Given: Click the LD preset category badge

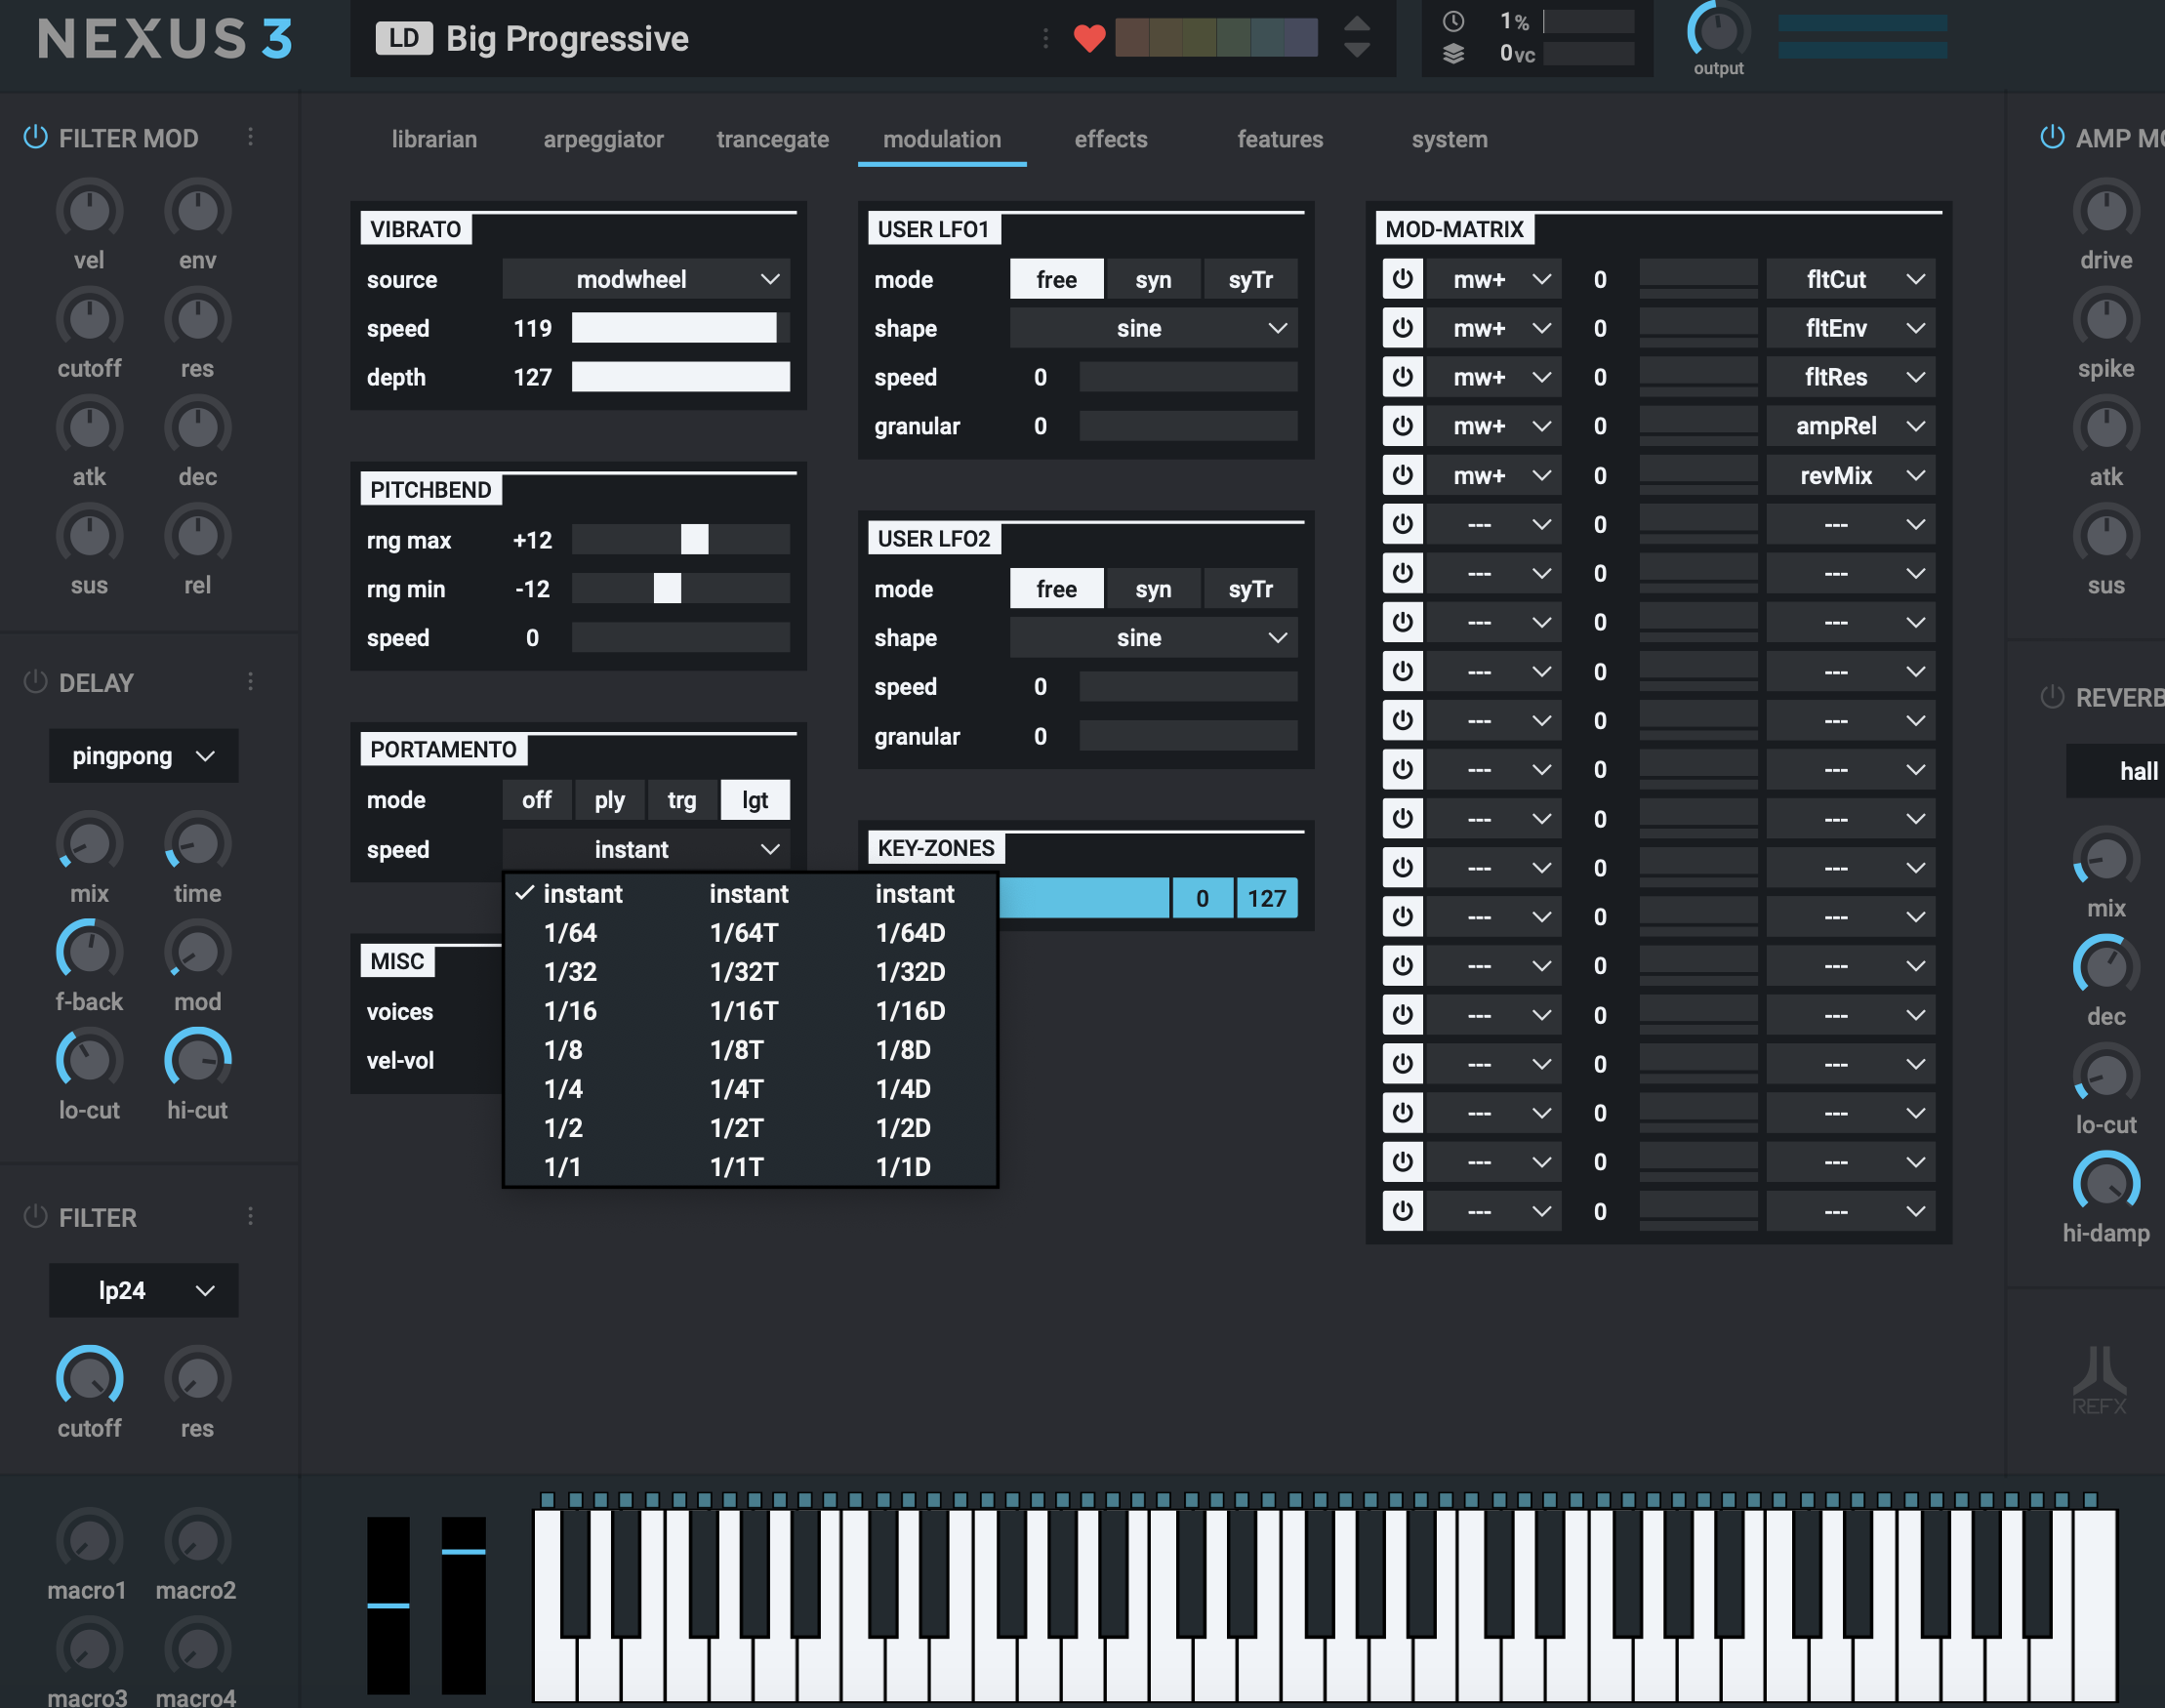Looking at the screenshot, I should pyautogui.click(x=403, y=38).
